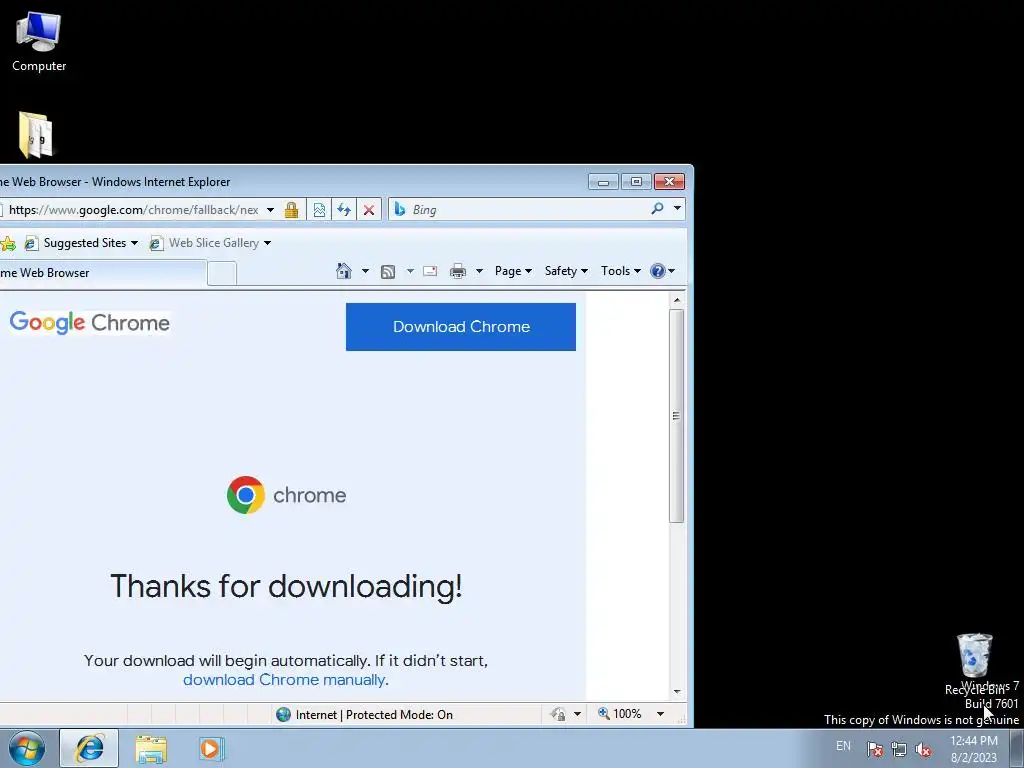This screenshot has width=1024, height=768.
Task: Open Suggested Sites in favorites bar
Action: pyautogui.click(x=81, y=243)
